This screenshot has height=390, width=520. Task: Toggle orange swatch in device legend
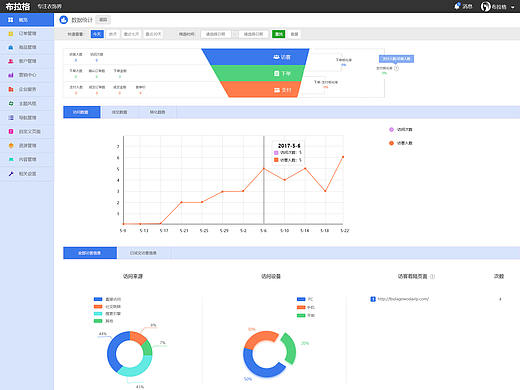301,307
